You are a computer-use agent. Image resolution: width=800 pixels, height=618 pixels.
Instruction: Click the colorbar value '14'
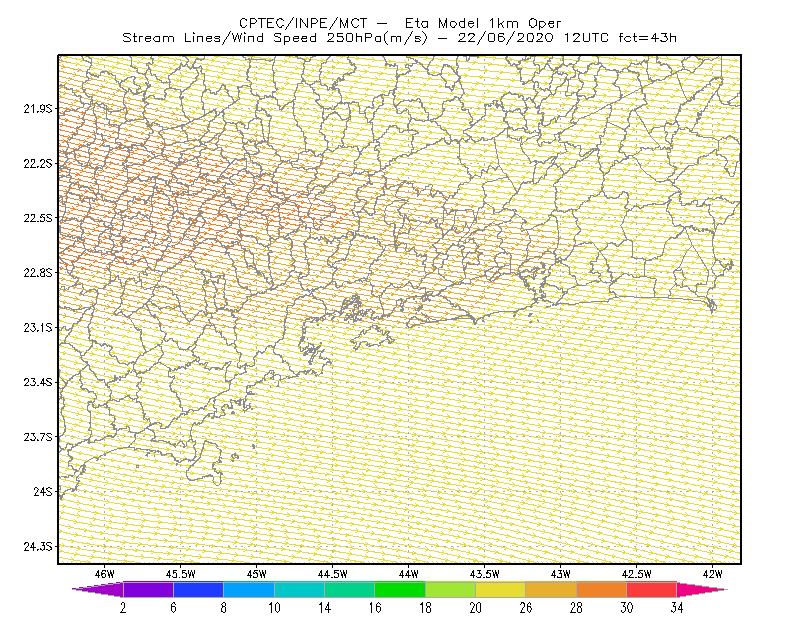click(324, 608)
